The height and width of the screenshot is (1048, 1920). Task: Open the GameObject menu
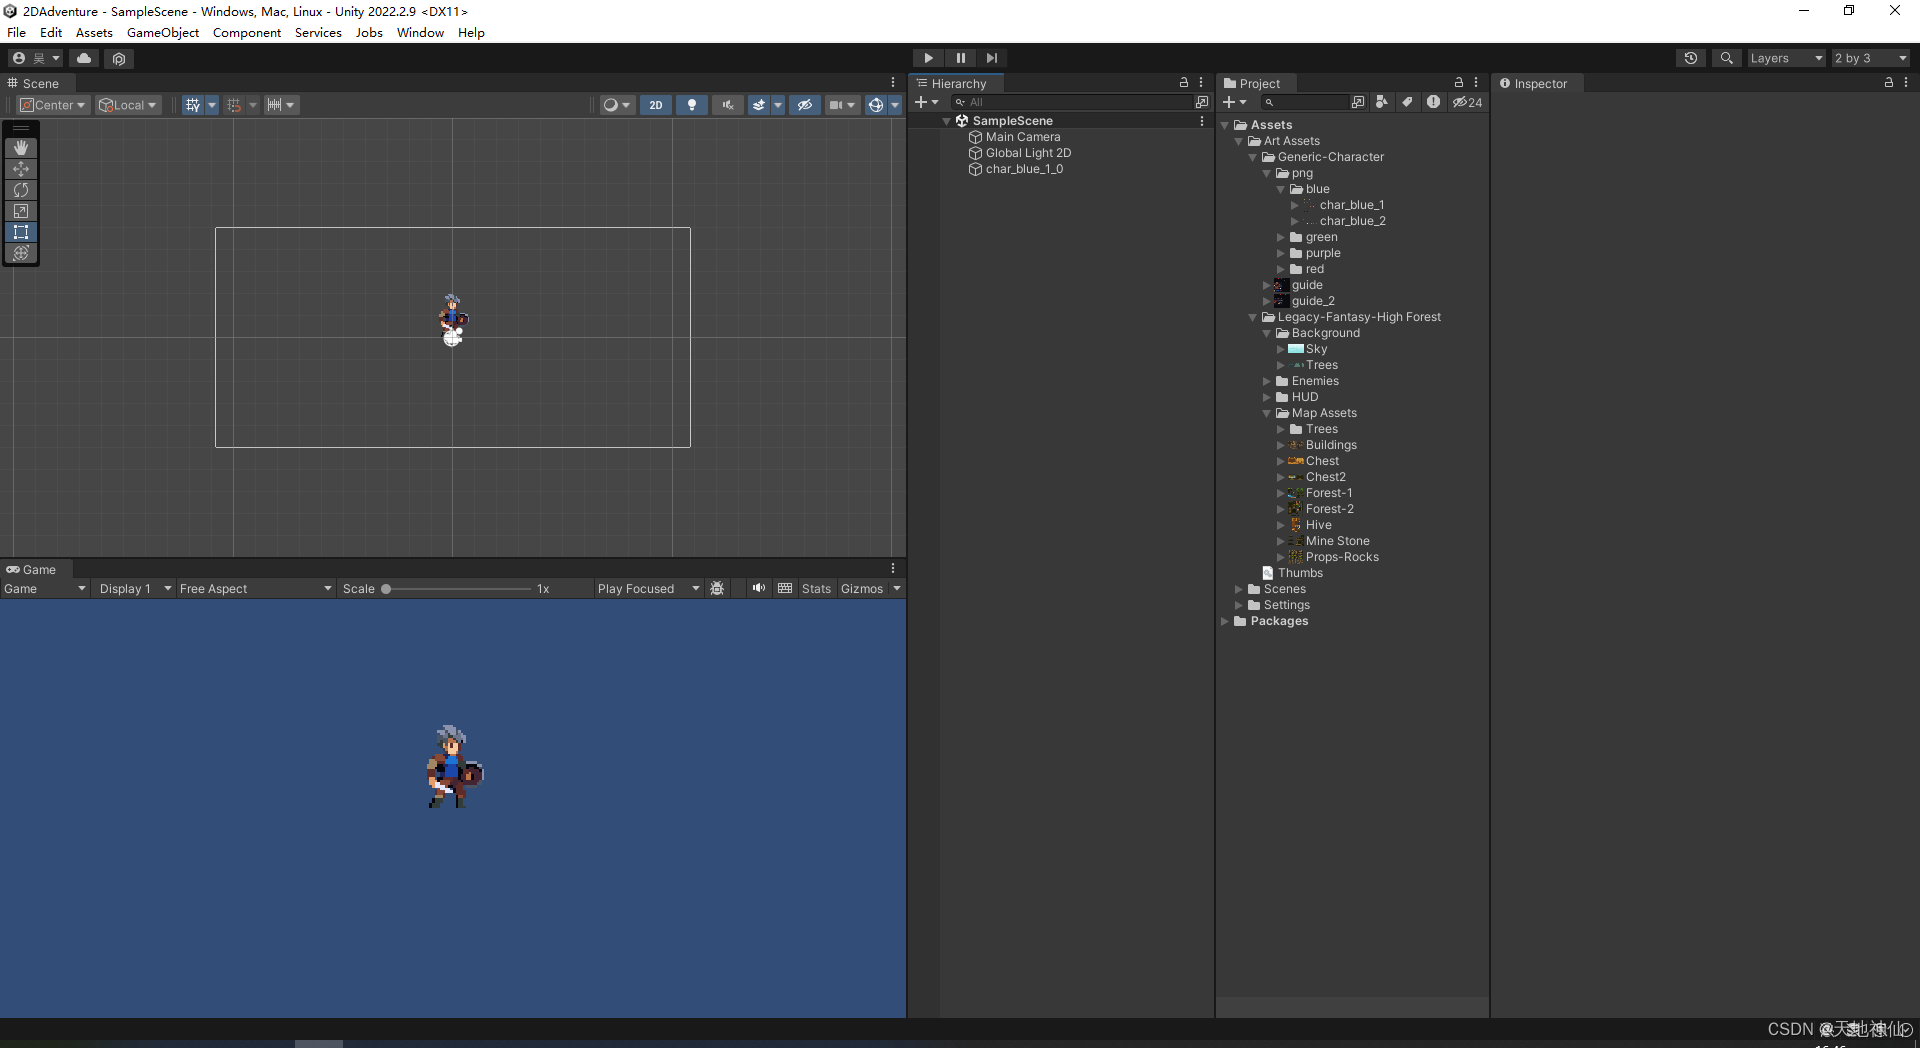point(163,32)
